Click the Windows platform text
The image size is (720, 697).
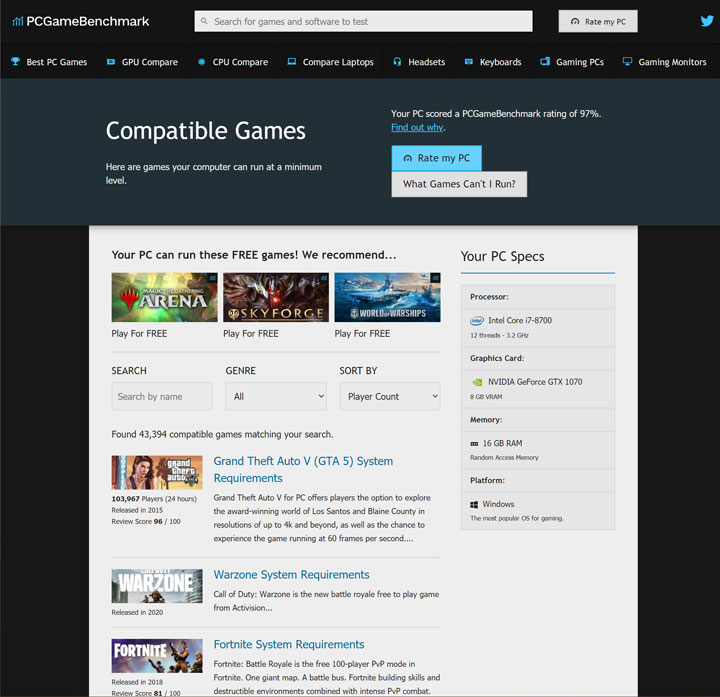(x=498, y=504)
